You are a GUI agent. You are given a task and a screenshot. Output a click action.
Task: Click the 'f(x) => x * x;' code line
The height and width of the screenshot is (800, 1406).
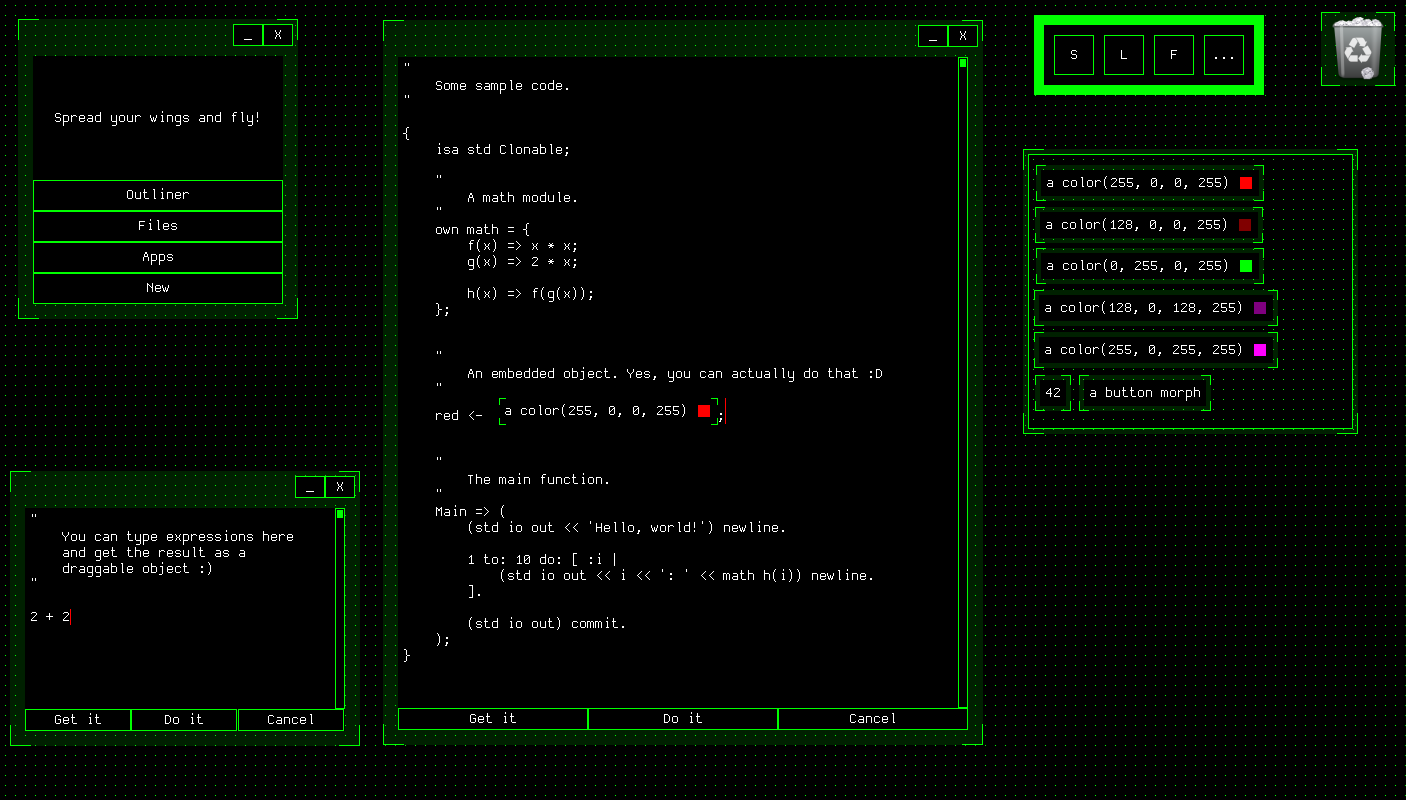522,246
